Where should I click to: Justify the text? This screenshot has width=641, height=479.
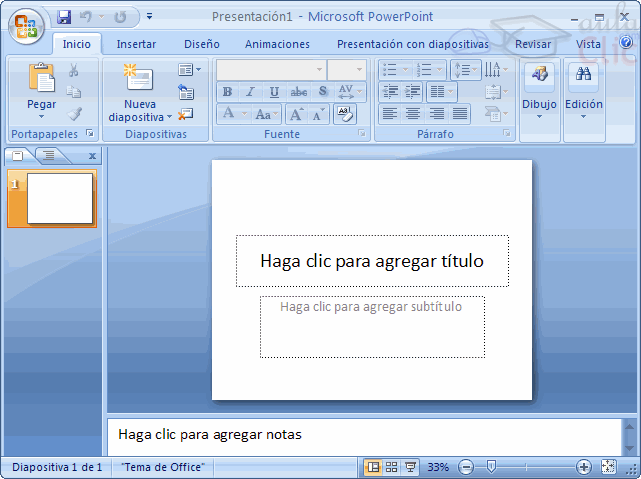point(459,114)
